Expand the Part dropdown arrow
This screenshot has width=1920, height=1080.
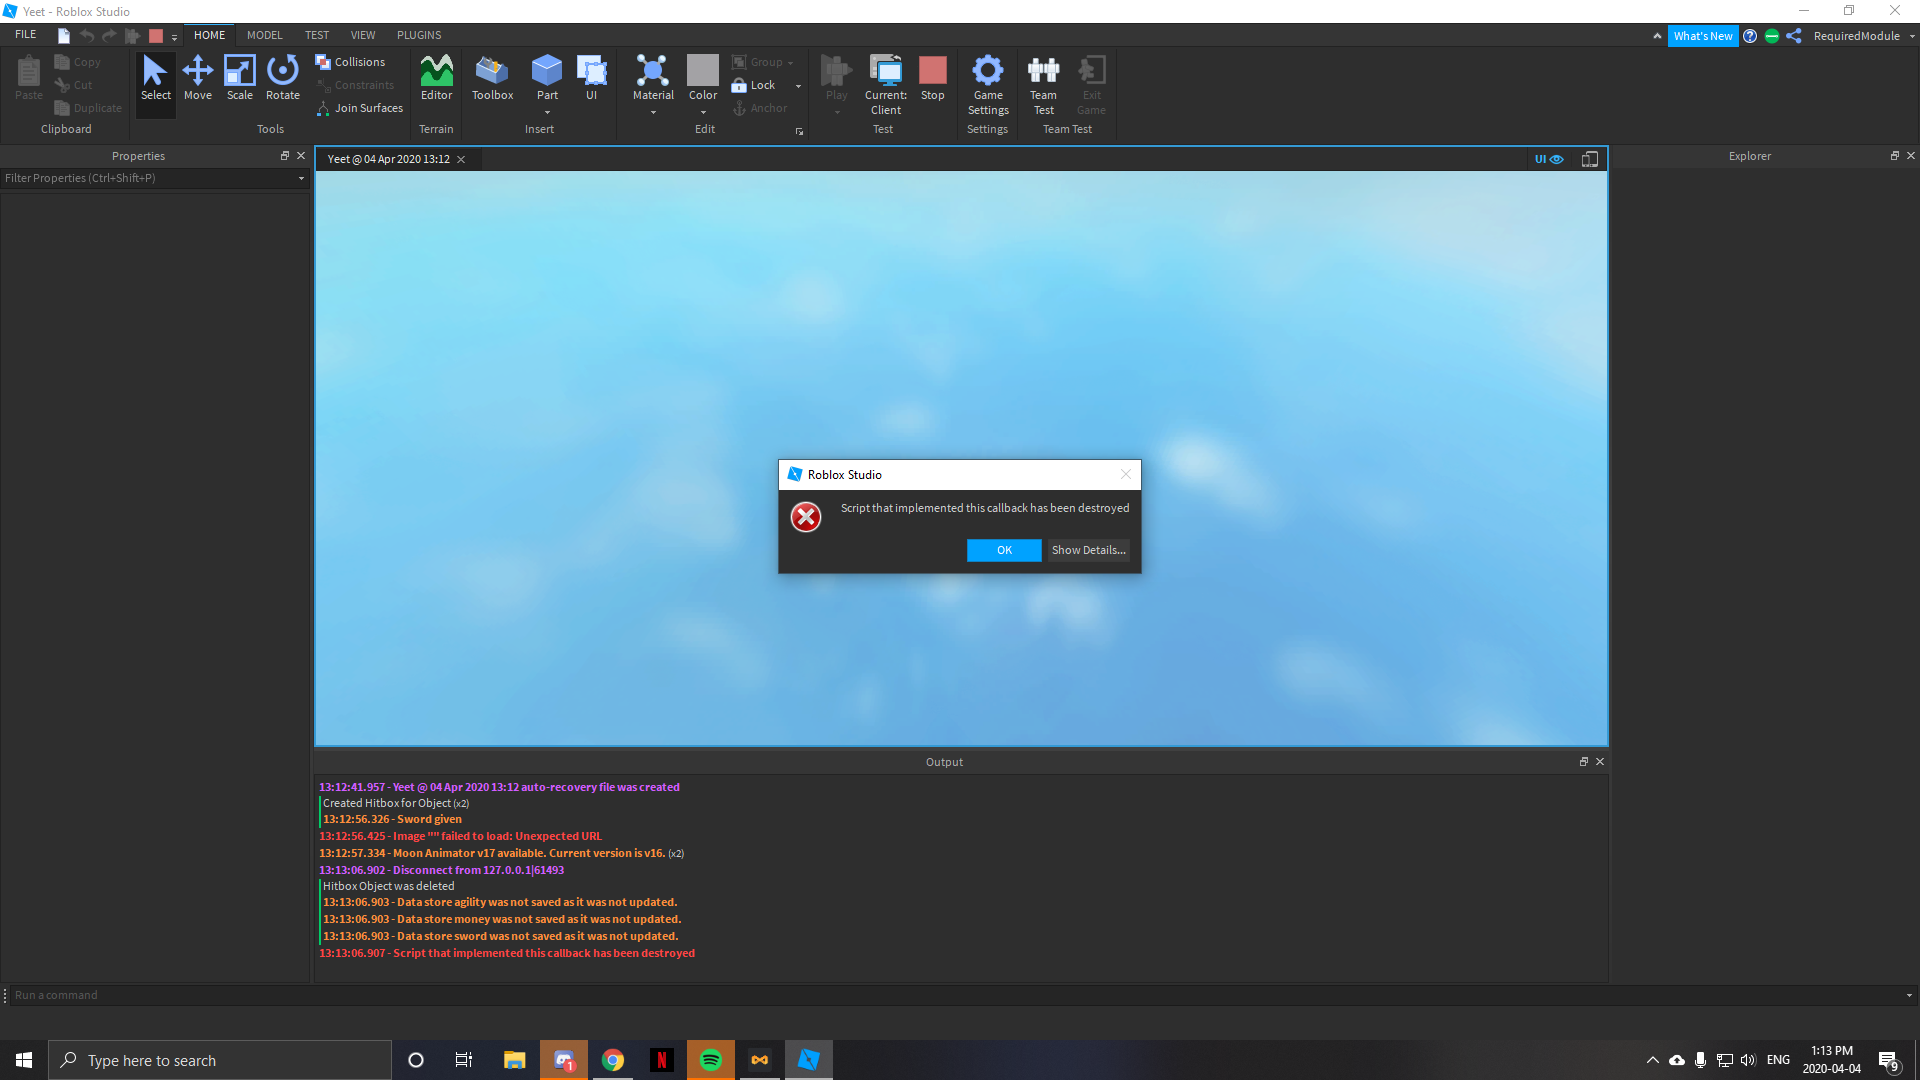[547, 112]
